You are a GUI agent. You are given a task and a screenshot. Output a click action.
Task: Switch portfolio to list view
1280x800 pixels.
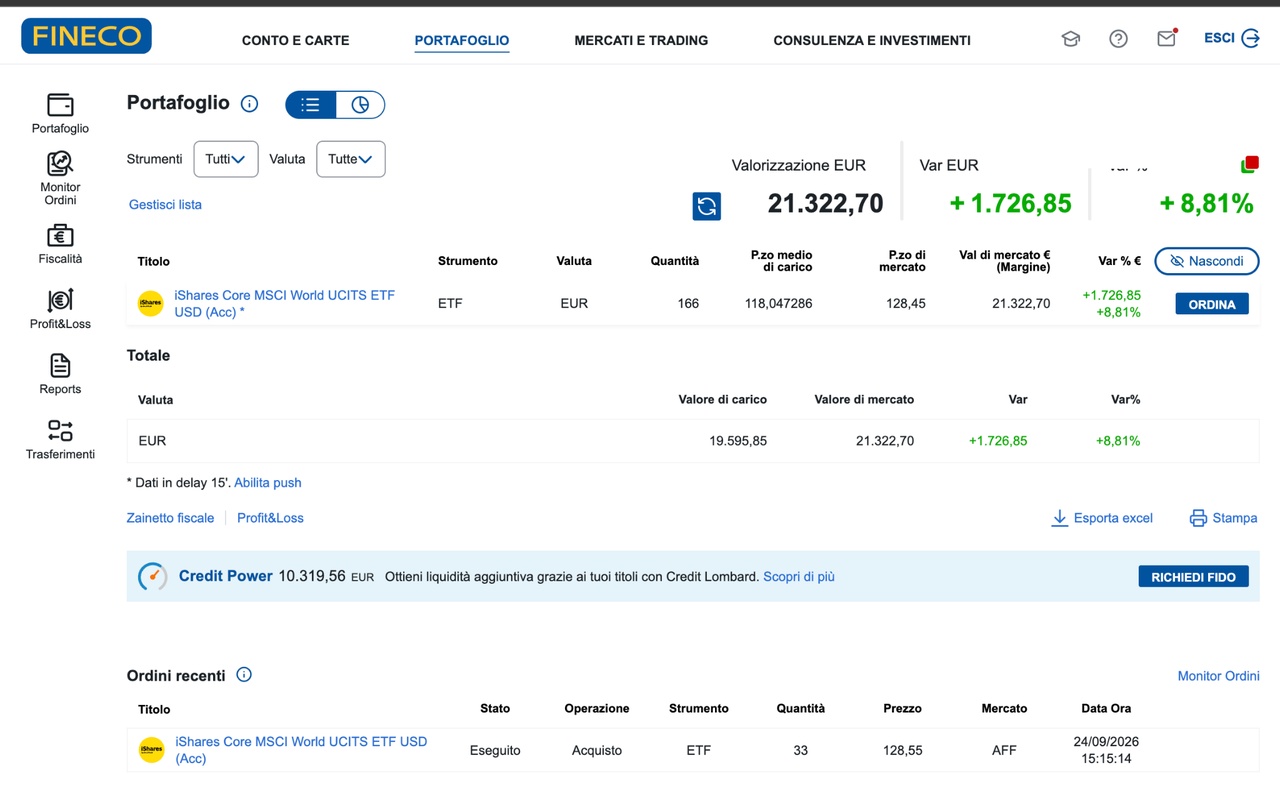[x=310, y=104]
